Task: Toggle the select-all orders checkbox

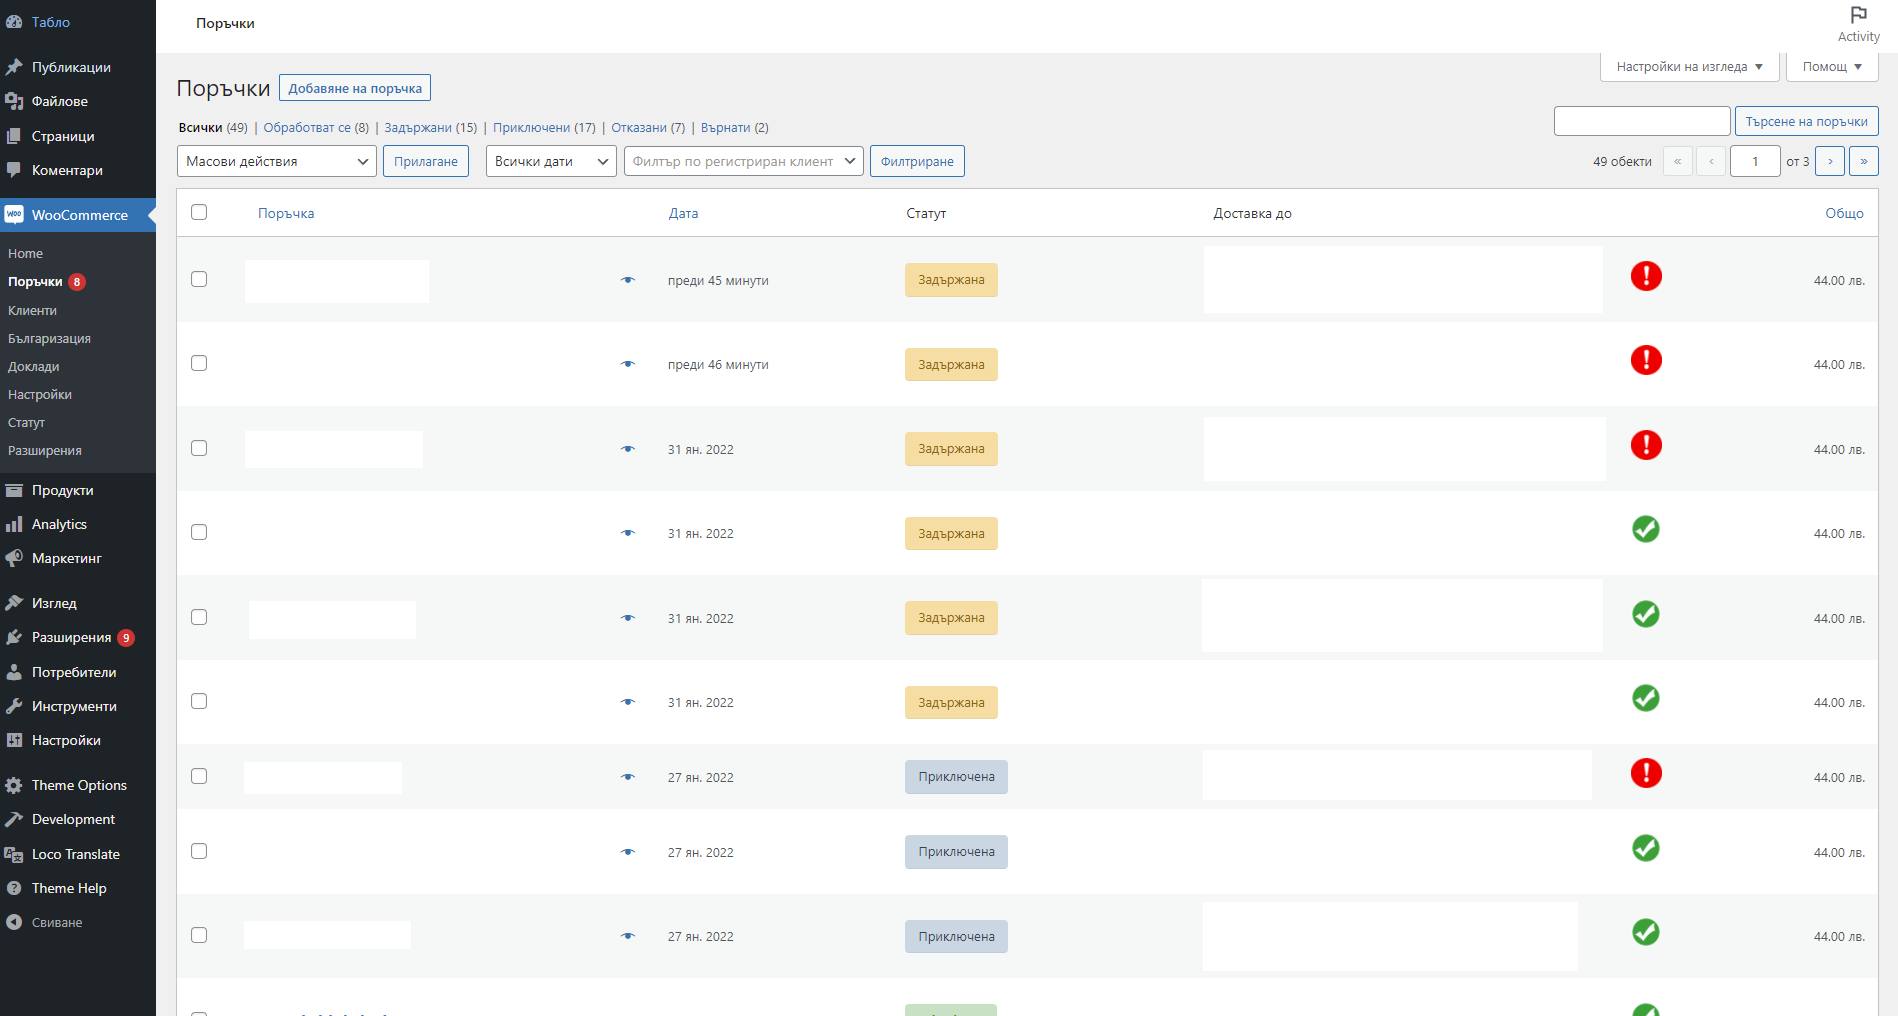Action: tap(199, 212)
